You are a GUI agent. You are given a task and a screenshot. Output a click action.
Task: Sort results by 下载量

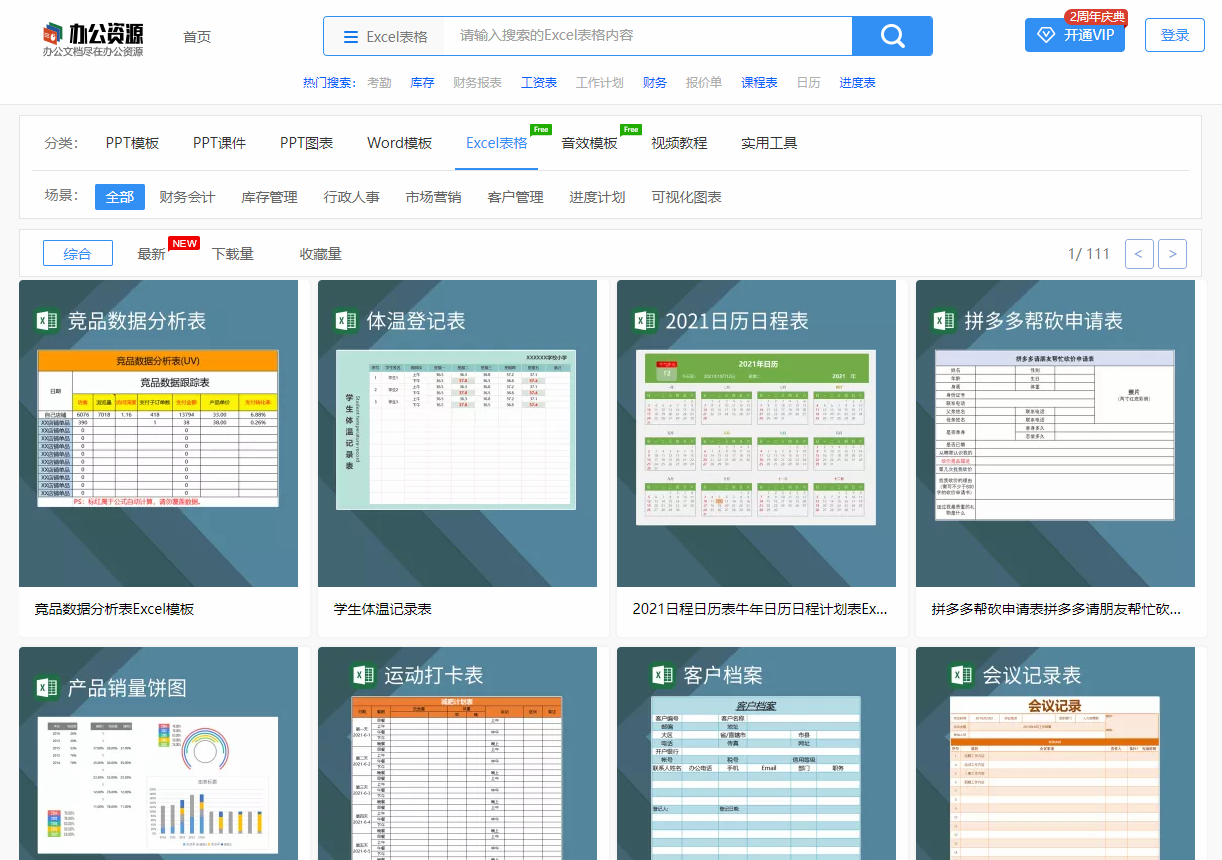(x=232, y=254)
